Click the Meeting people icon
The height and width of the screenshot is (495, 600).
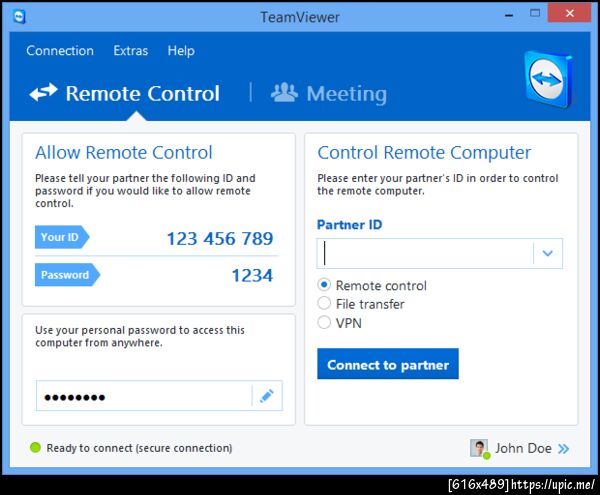pos(284,92)
